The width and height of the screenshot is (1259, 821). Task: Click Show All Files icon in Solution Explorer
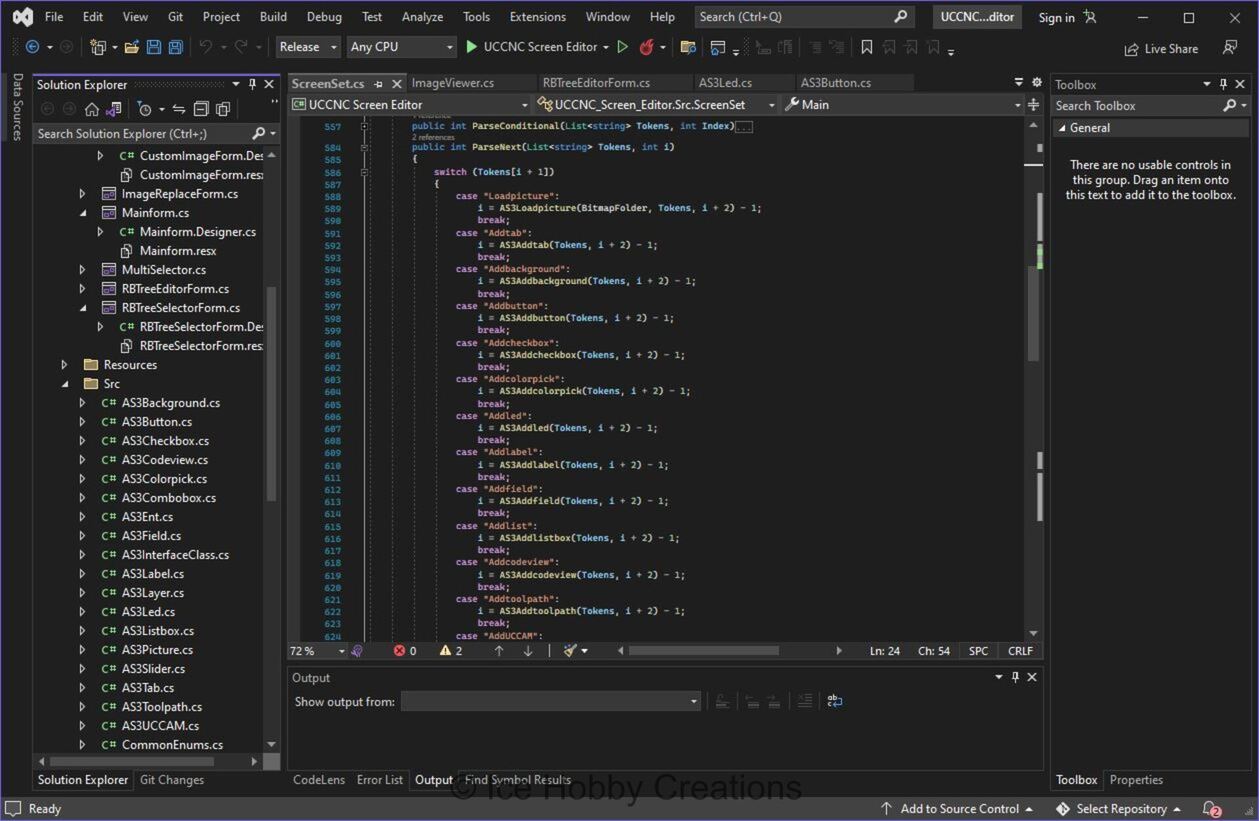click(x=223, y=109)
